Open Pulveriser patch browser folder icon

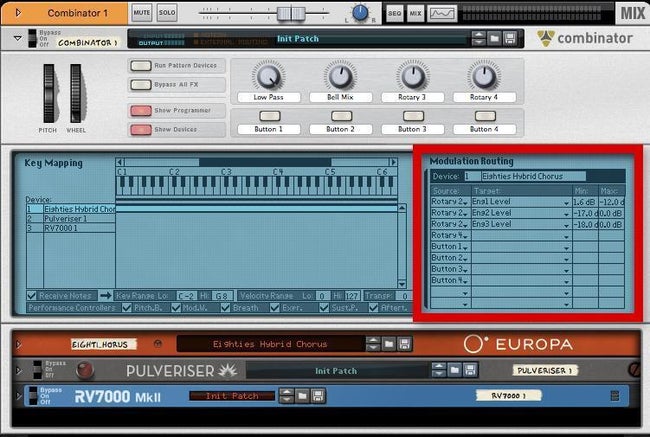[455, 370]
